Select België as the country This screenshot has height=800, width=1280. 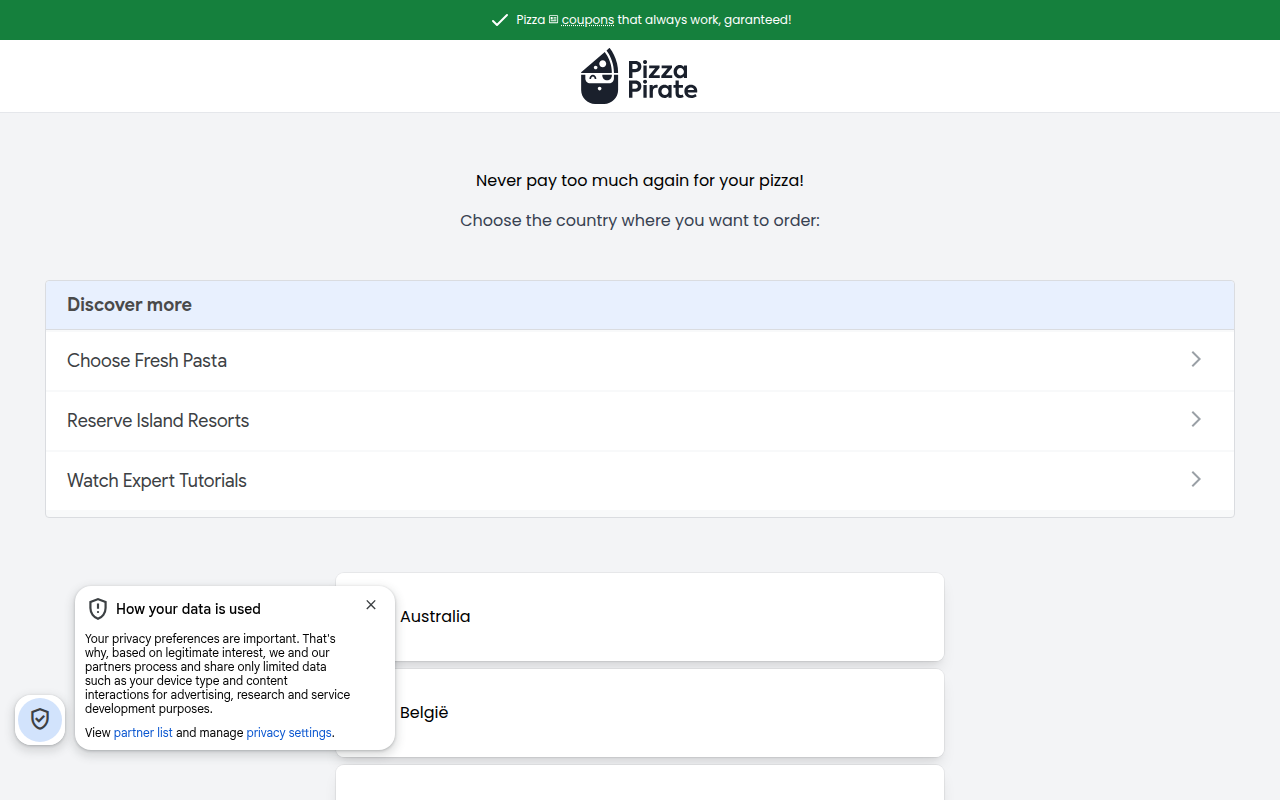640,713
